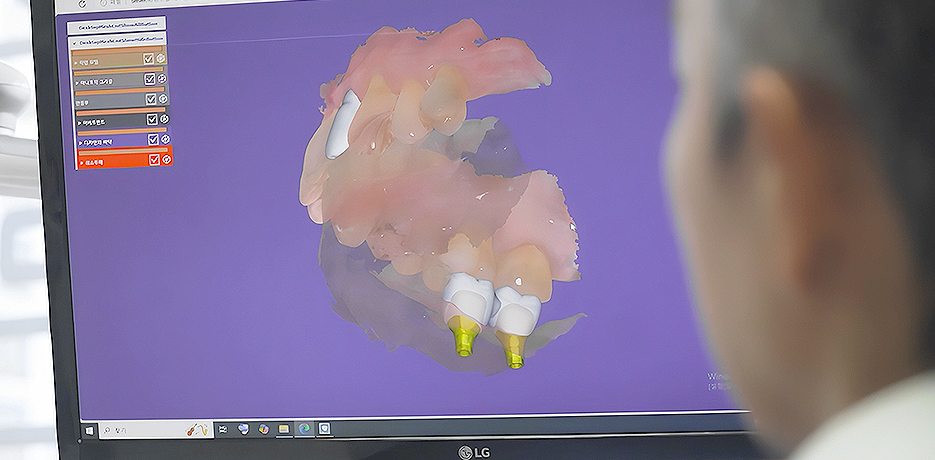Toggle the checkbox in the purple row
The height and width of the screenshot is (460, 935).
pos(153,139)
